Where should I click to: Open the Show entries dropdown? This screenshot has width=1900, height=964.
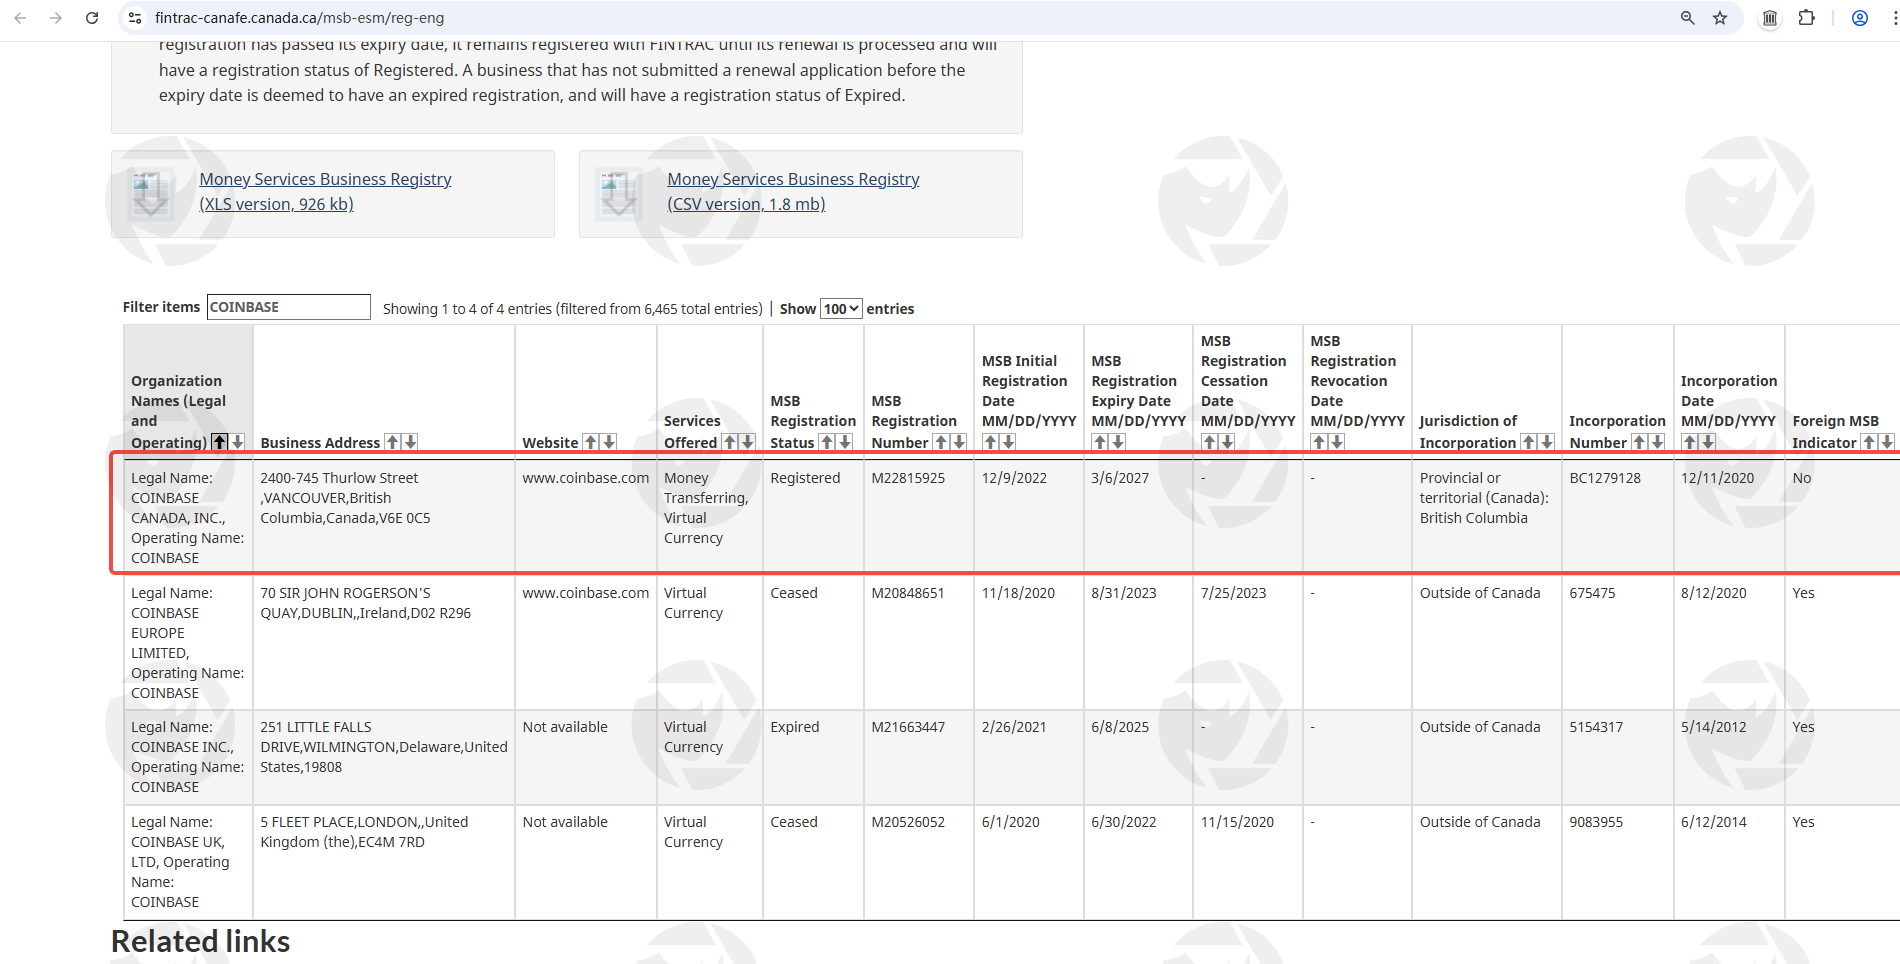point(841,309)
